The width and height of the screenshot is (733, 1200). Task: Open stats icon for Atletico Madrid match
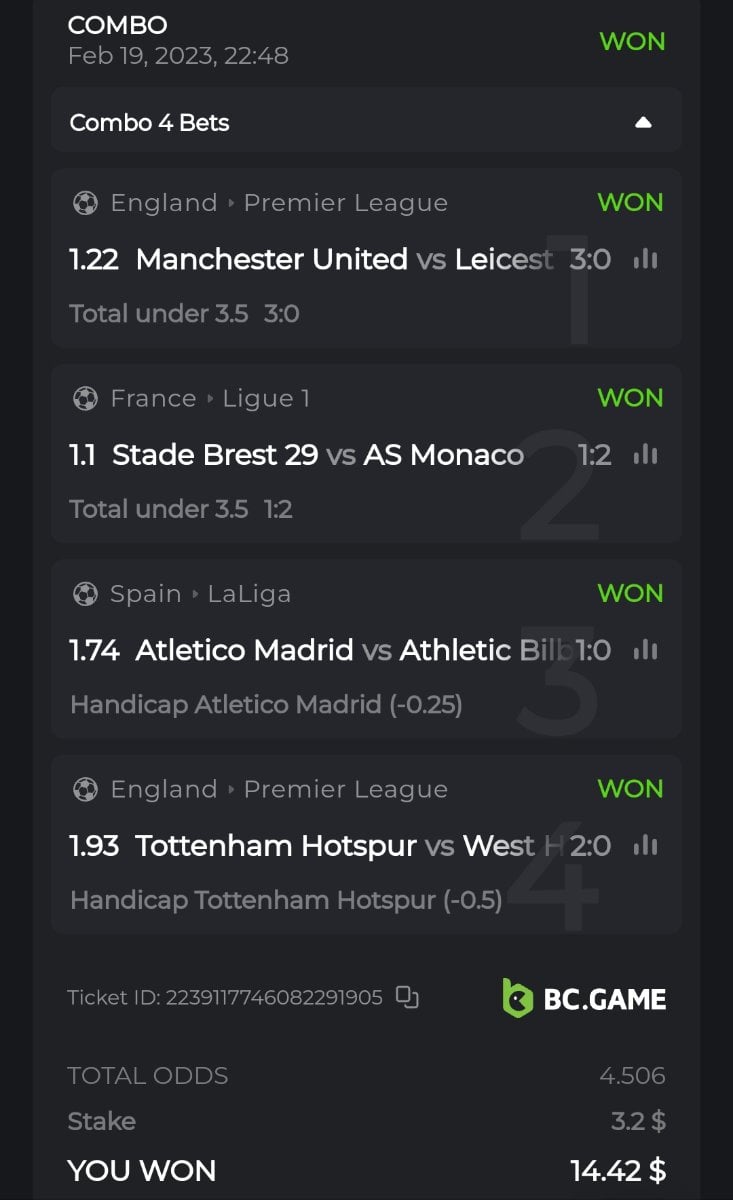point(646,651)
